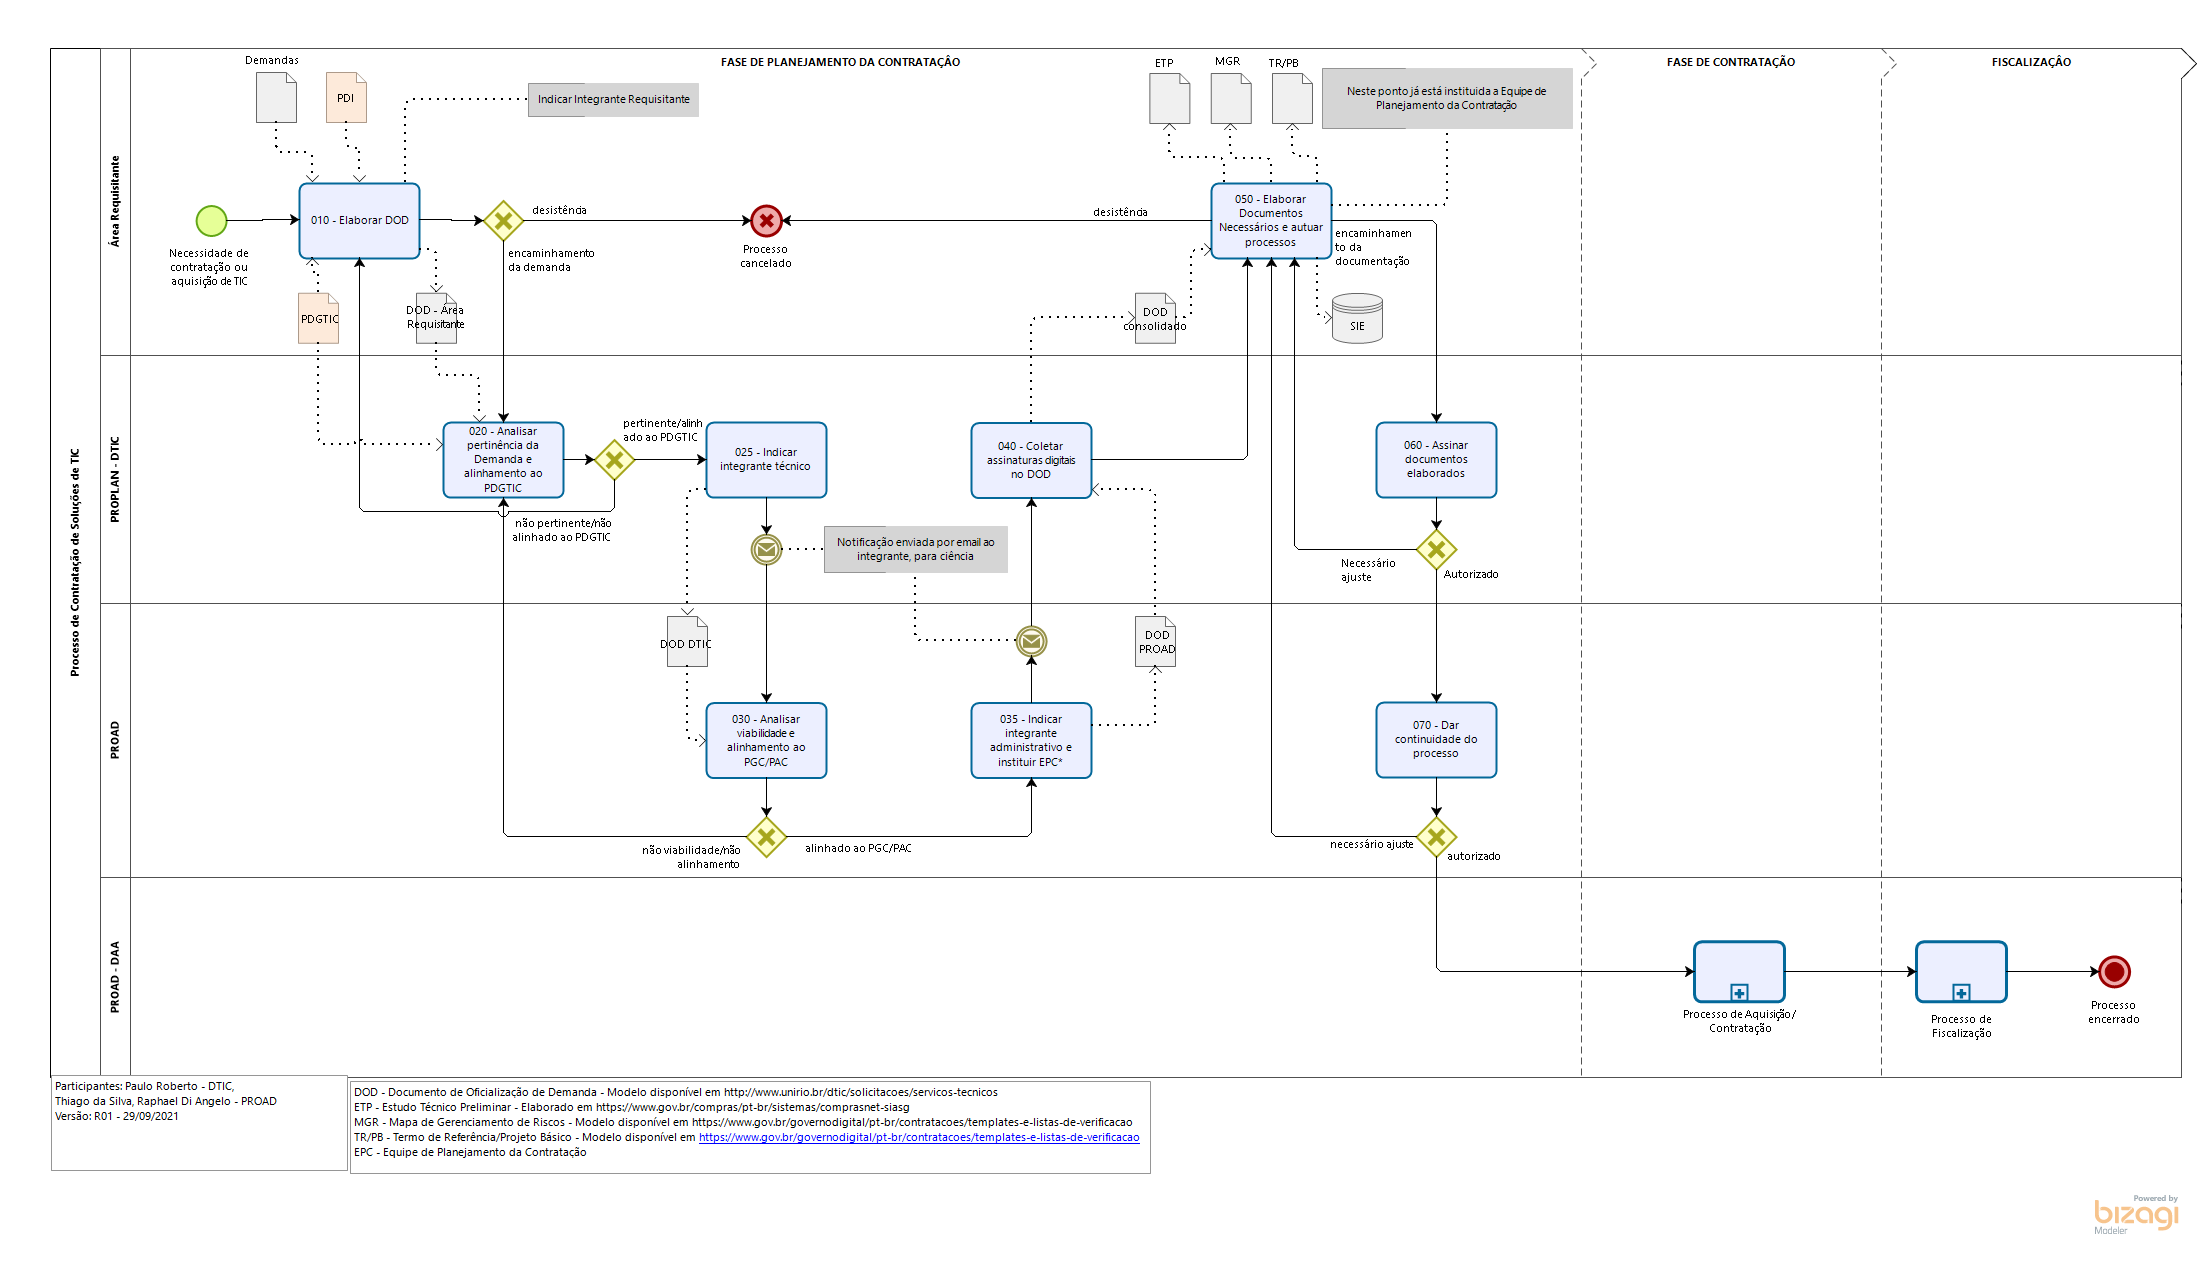This screenshot has width=2201, height=1266.
Task: Click the gateway diamond after 010 Elaborar DOD
Action: pyautogui.click(x=503, y=220)
